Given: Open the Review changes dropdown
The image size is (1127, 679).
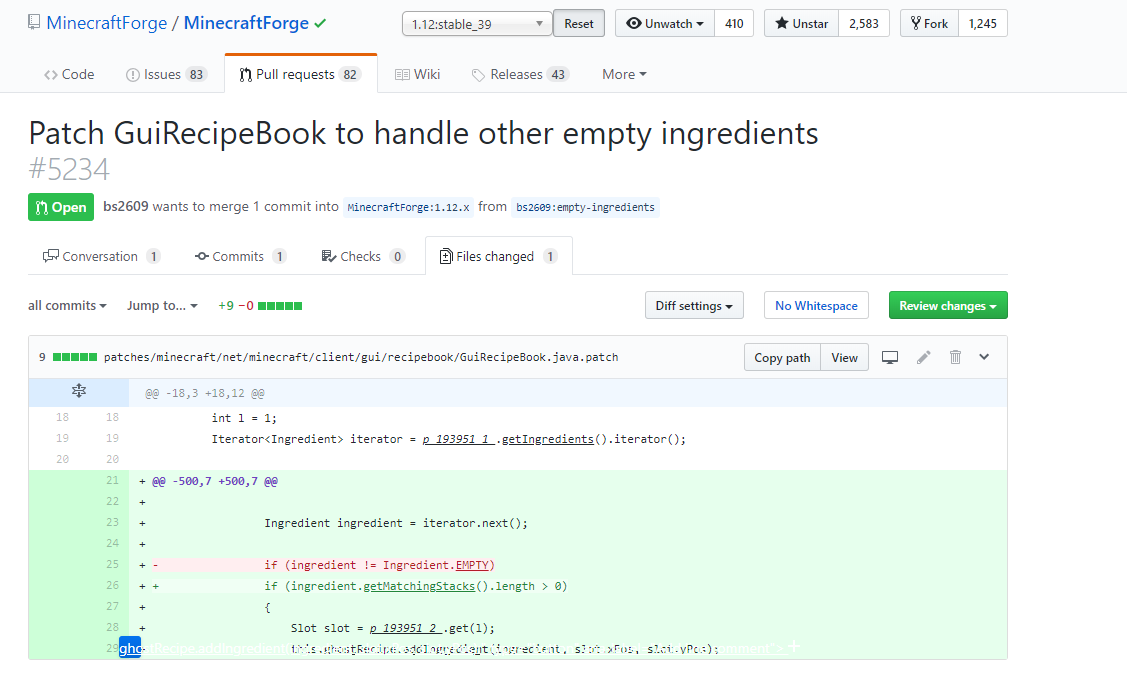Looking at the screenshot, I should tap(948, 305).
